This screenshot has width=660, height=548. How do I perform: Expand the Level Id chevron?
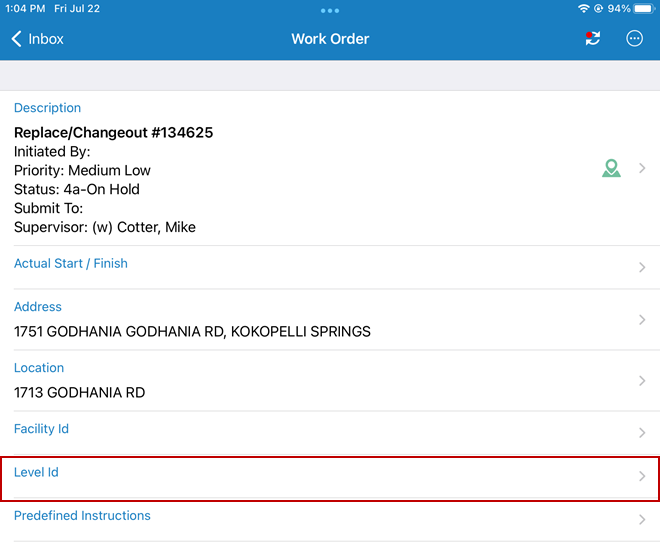(x=642, y=476)
